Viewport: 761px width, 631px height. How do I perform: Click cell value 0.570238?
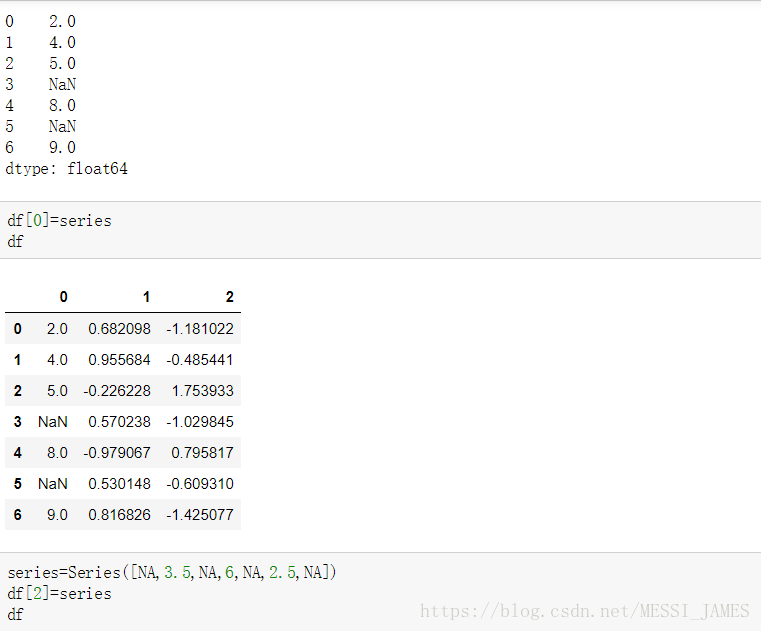(119, 422)
